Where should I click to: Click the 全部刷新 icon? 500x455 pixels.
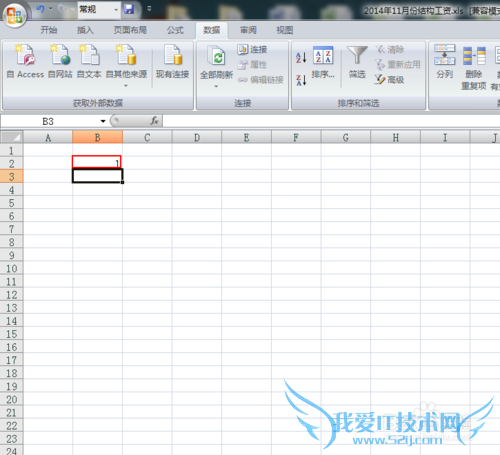(x=217, y=57)
